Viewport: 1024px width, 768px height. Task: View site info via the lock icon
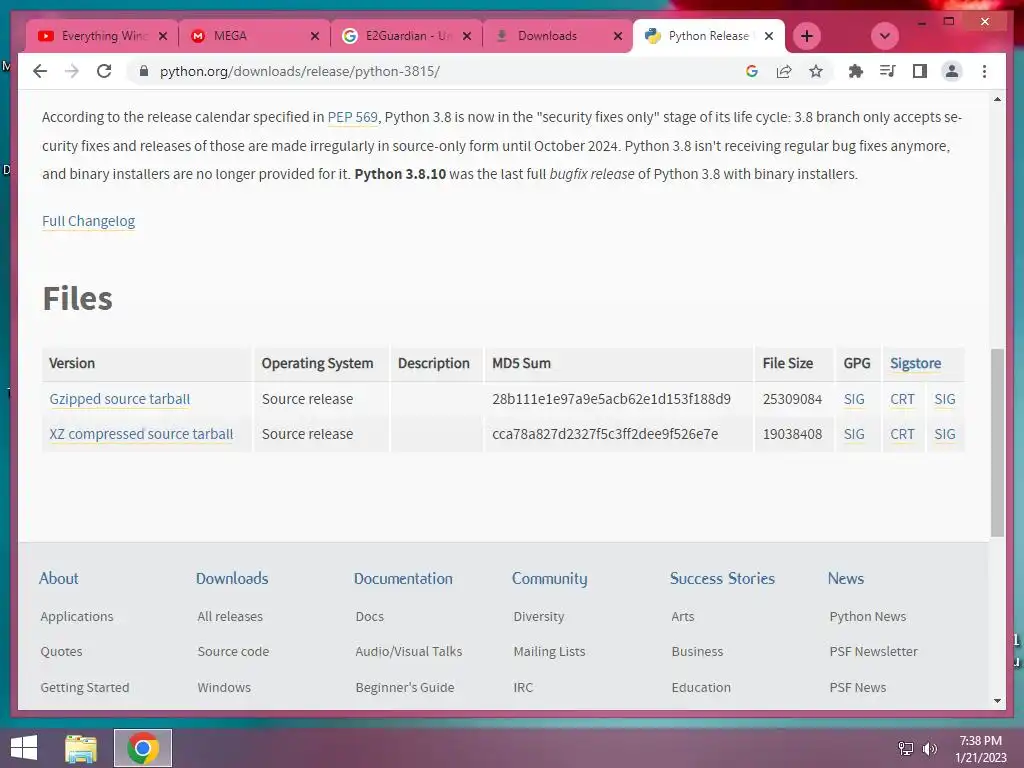tap(144, 71)
